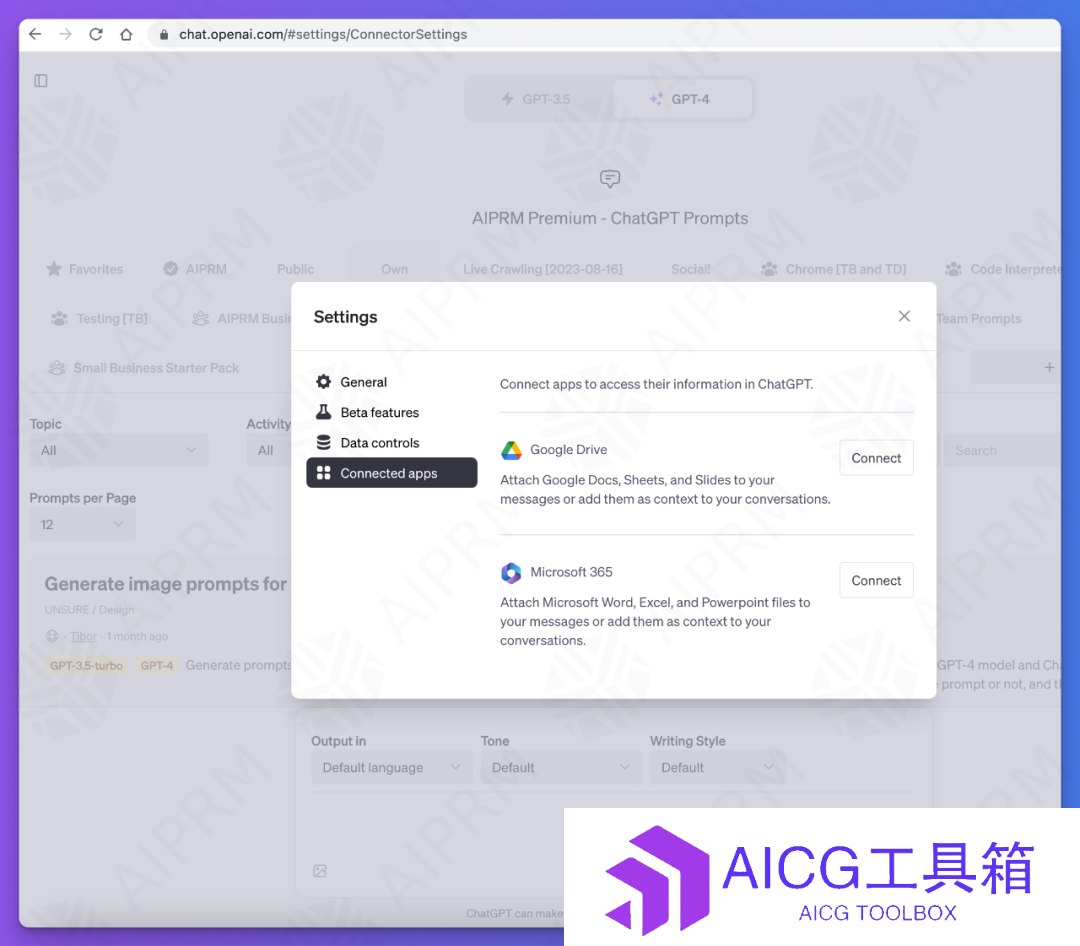
Task: Open Generate image prompts card title
Action: (x=166, y=584)
